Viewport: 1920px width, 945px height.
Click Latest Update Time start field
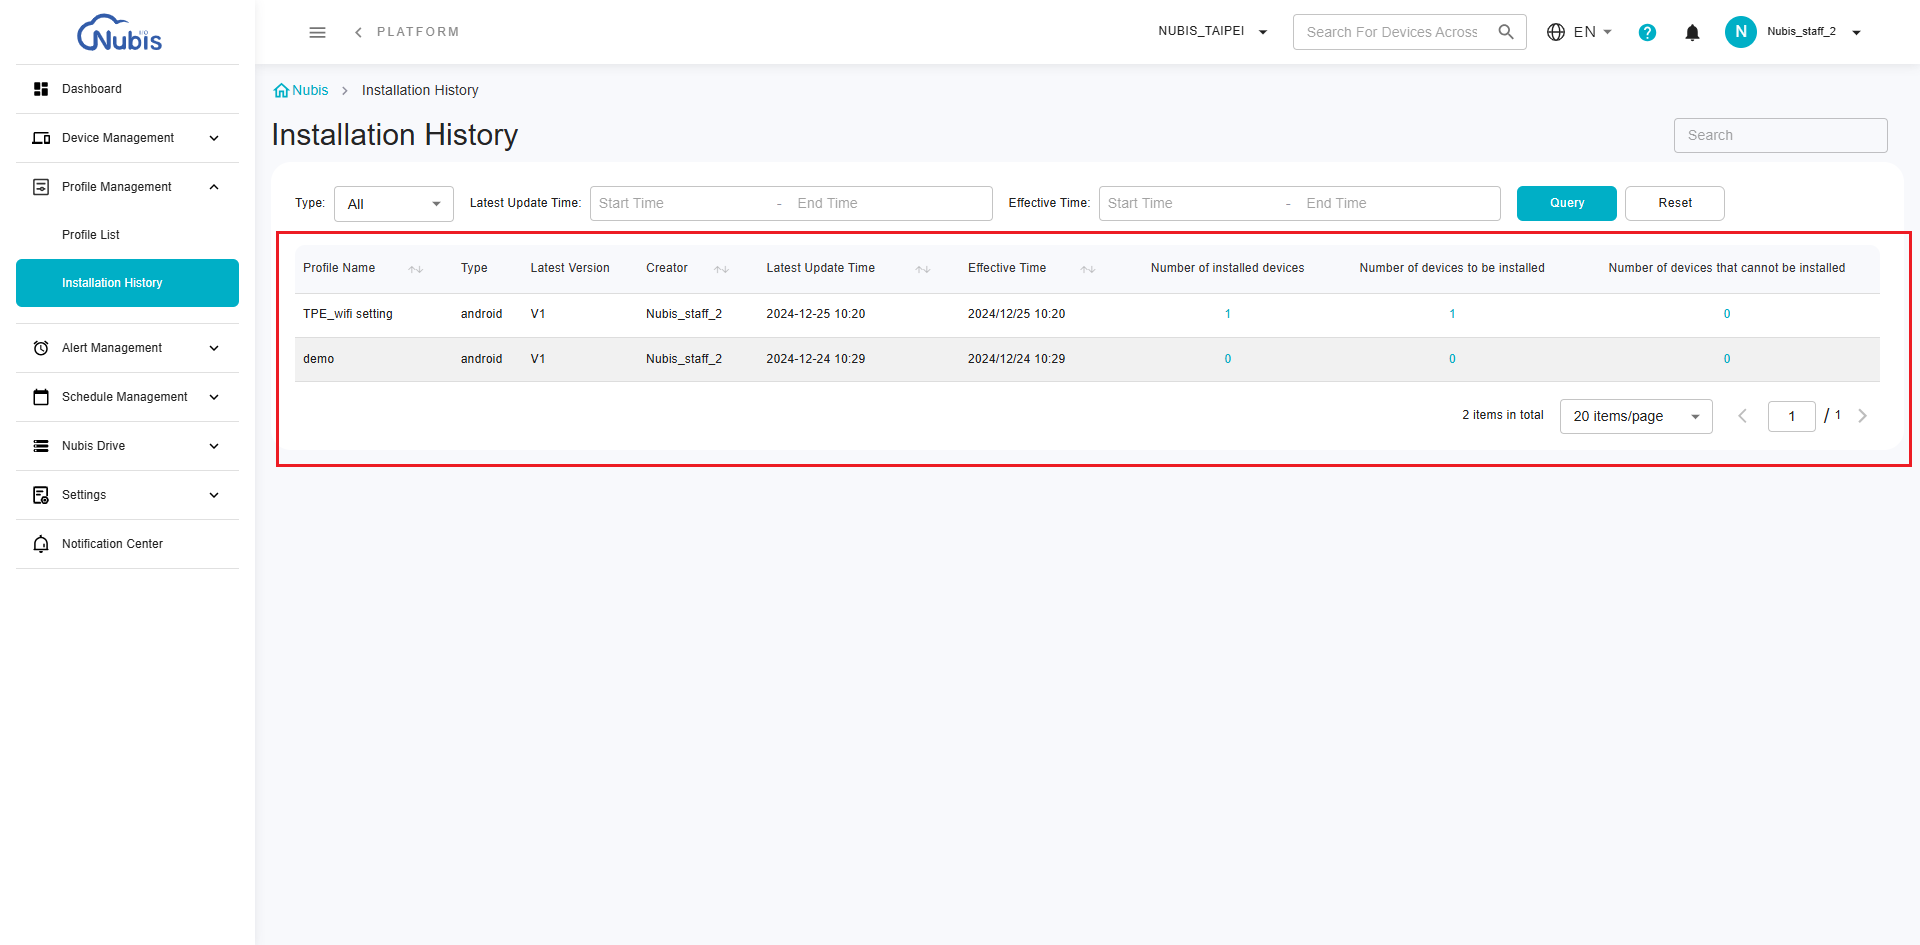tap(682, 203)
